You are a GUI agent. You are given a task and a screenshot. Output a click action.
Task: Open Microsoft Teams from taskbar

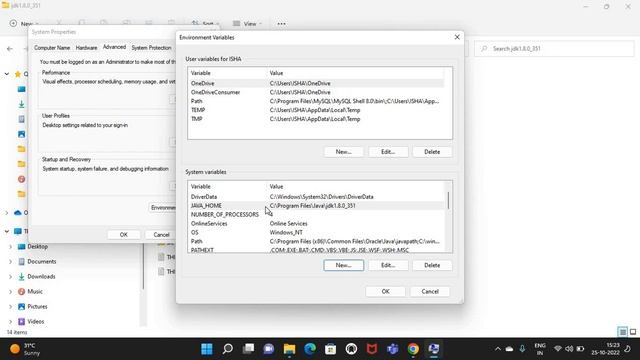pyautogui.click(x=393, y=349)
